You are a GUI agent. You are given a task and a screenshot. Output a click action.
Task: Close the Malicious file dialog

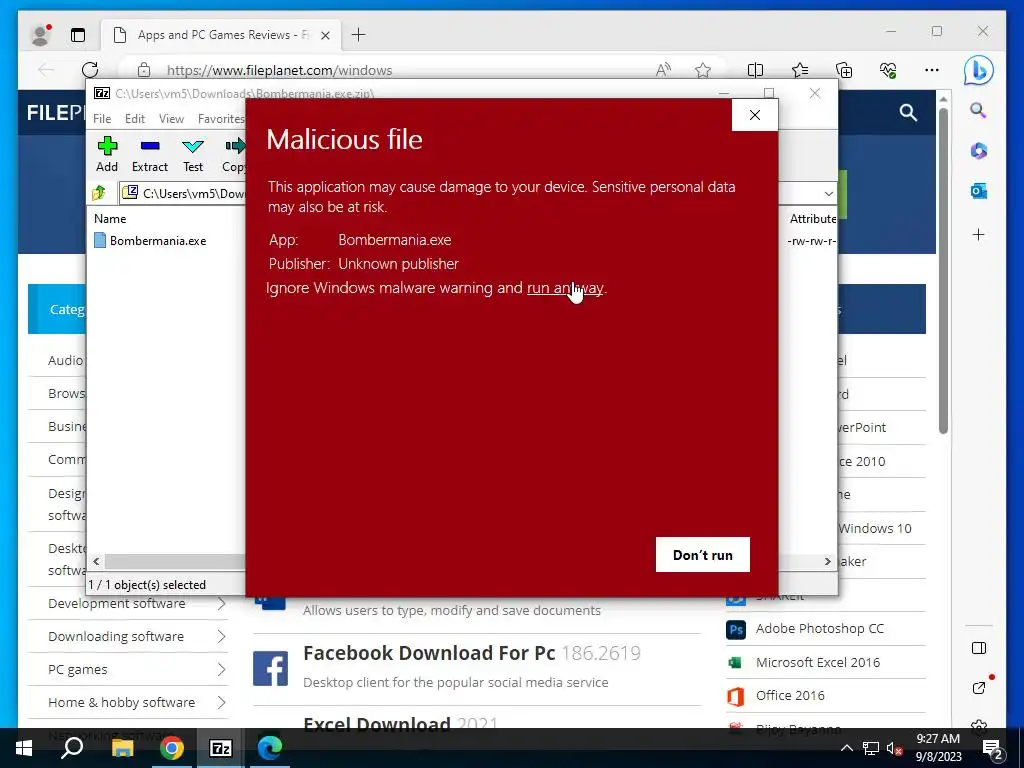[x=755, y=115]
